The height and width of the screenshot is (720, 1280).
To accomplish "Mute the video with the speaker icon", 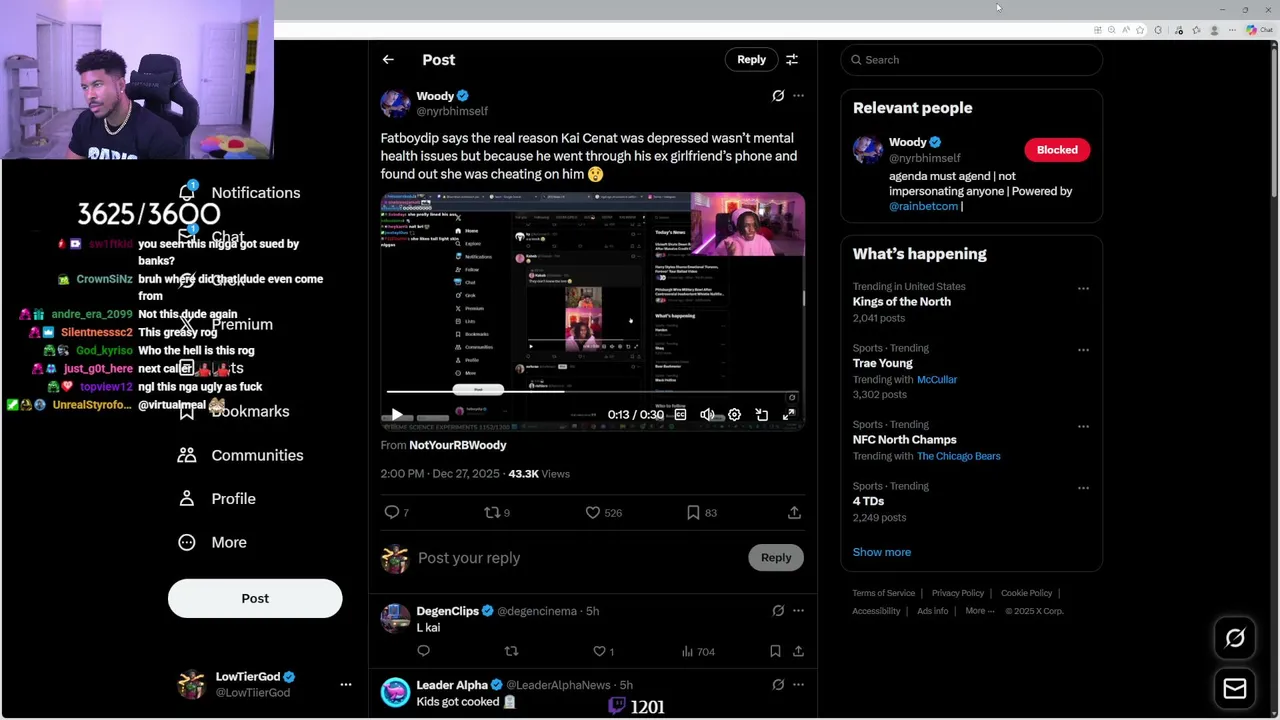I will point(707,414).
